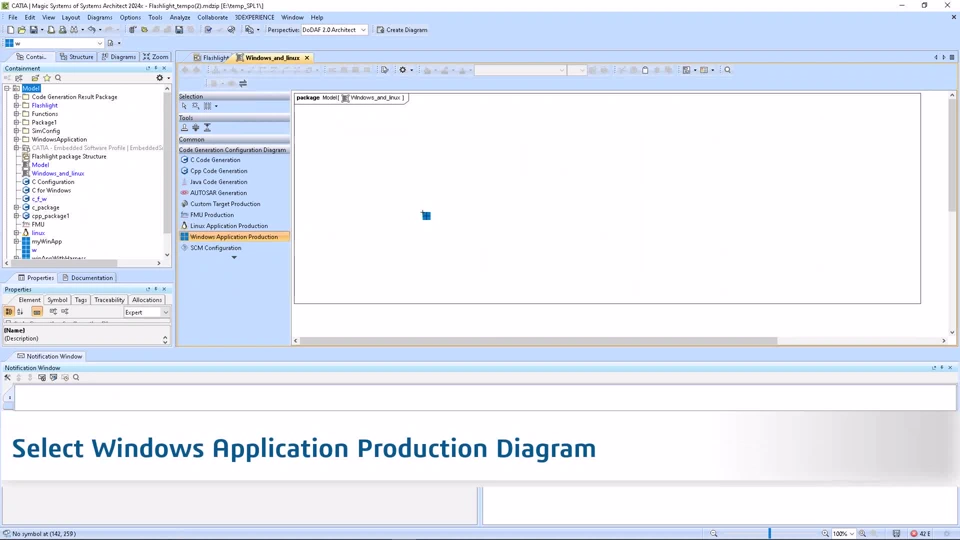Expand the linux node in tree
The height and width of the screenshot is (540, 960).
(17, 233)
